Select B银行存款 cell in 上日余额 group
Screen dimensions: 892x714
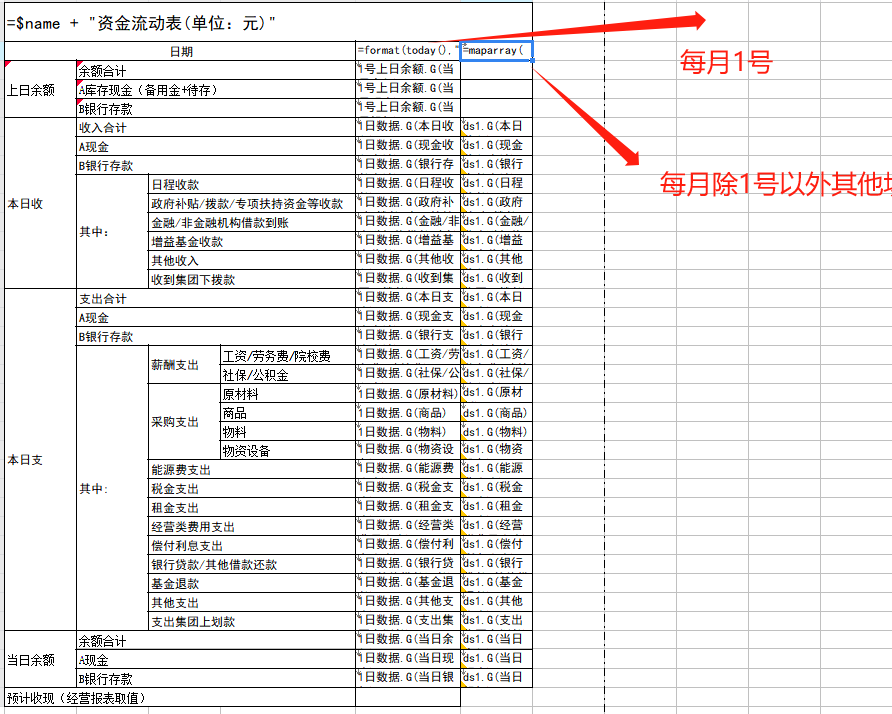pos(216,108)
